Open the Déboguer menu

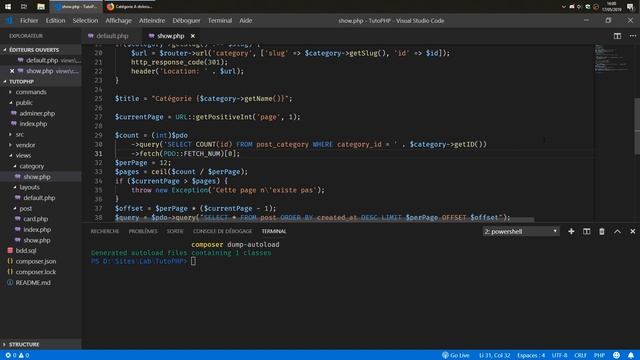[x=186, y=20]
